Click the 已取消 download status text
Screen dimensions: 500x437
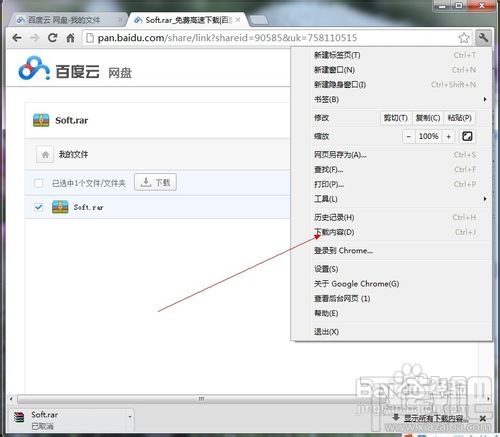tap(42, 426)
